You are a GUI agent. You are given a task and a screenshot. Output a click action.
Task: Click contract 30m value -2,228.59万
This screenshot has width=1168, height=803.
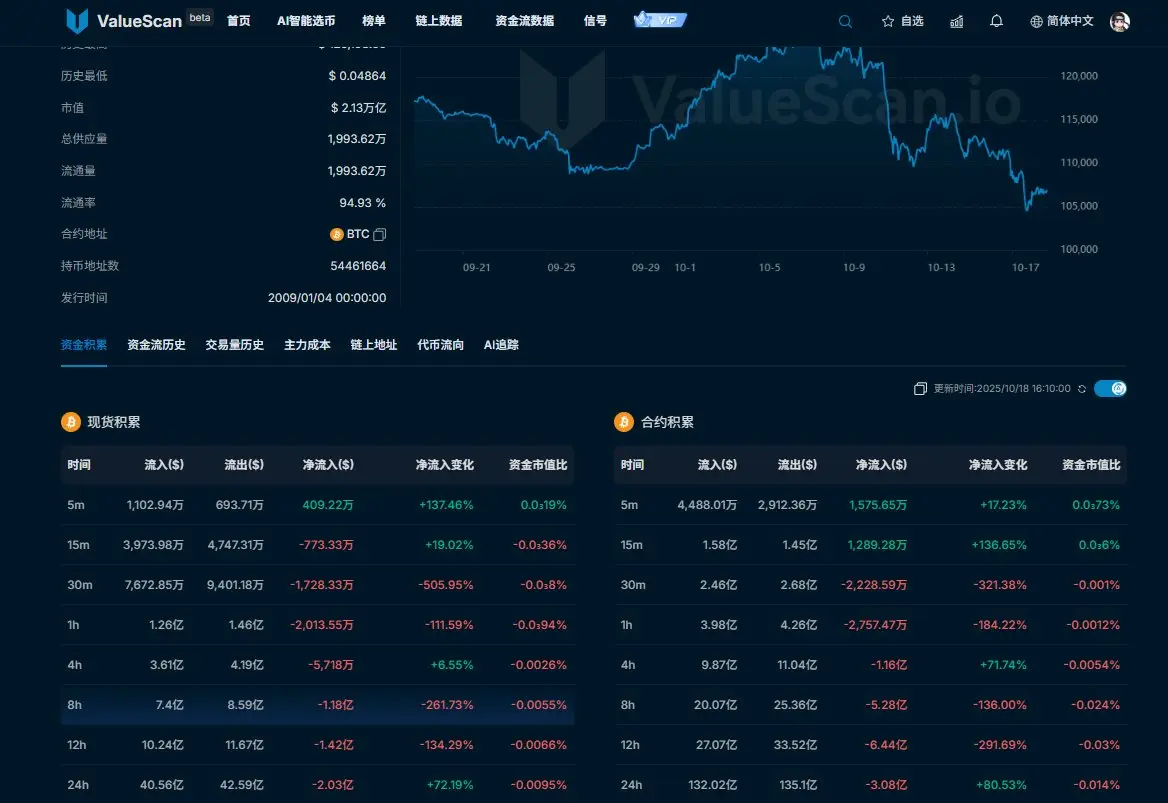click(874, 585)
